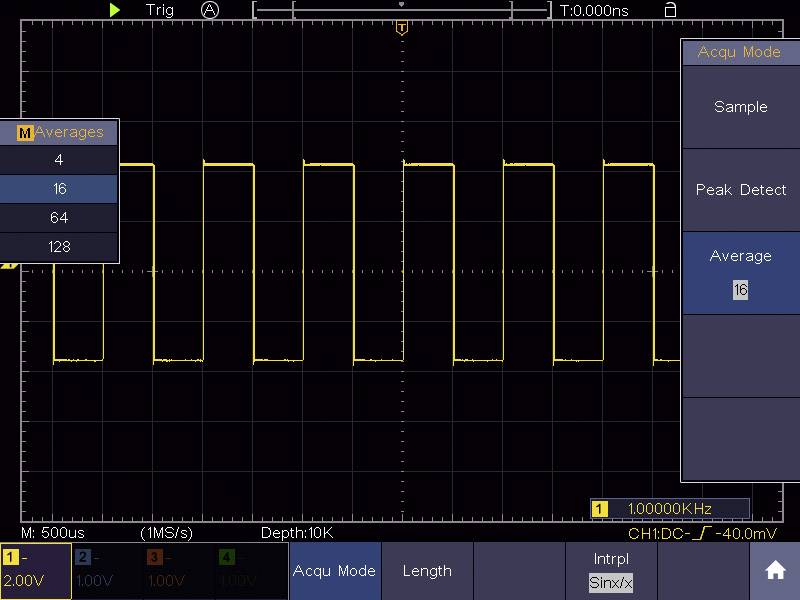Select 64 from the Averages list
The height and width of the screenshot is (600, 800).
[59, 217]
